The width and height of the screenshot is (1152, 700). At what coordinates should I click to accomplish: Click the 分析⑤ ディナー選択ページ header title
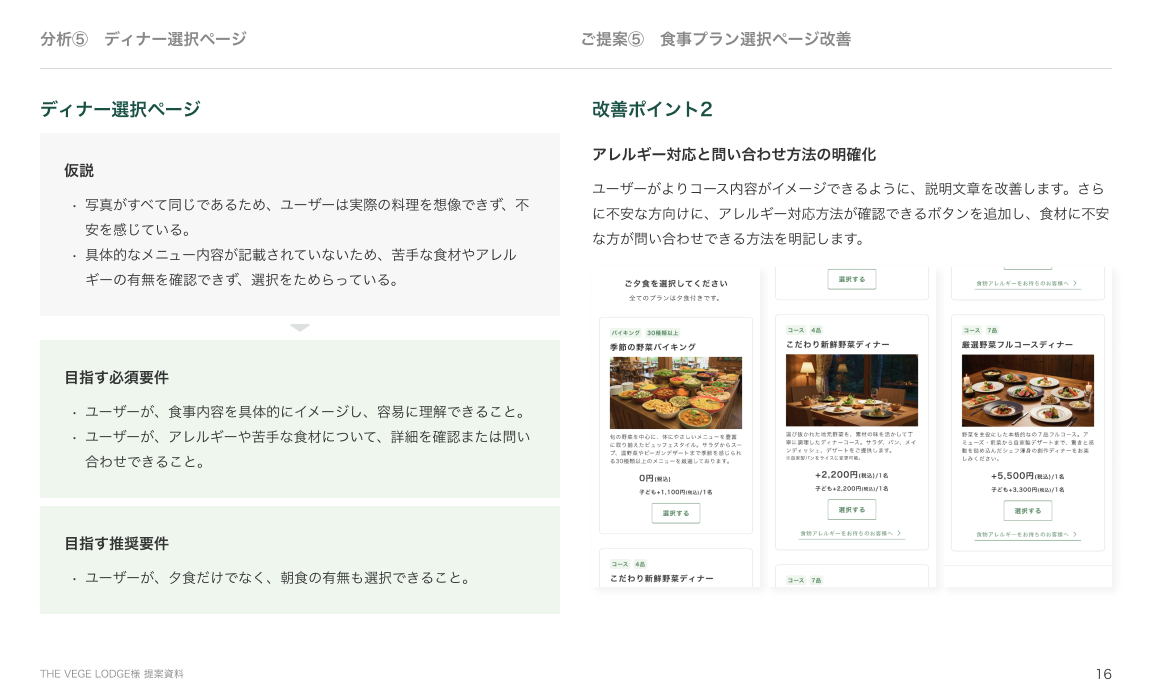pyautogui.click(x=143, y=39)
